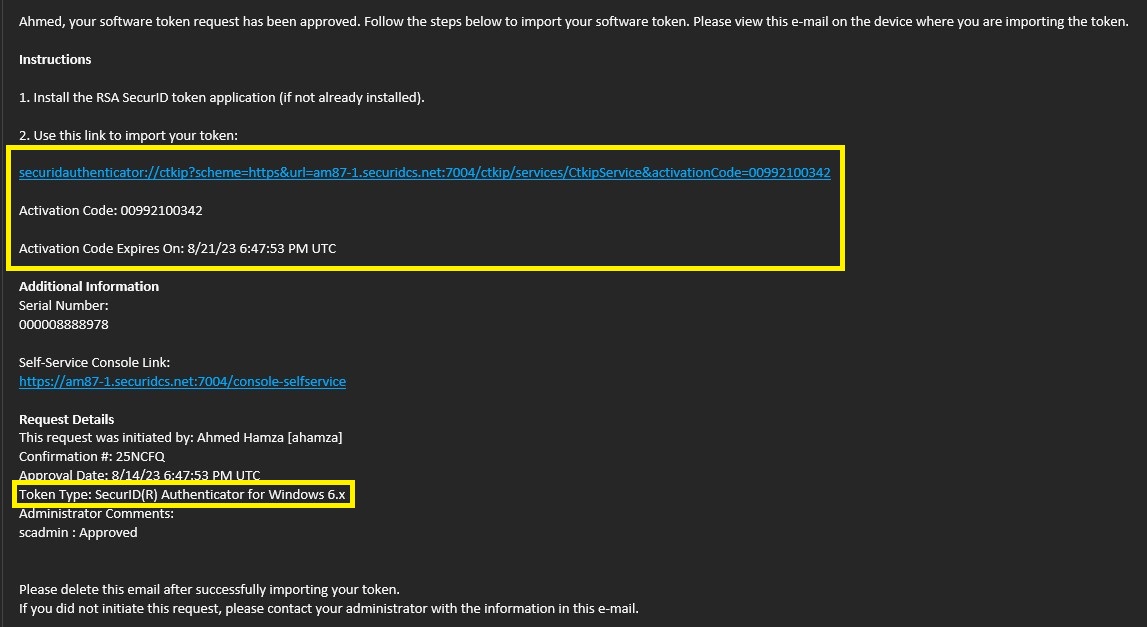This screenshot has height=627, width=1147.
Task: Click the Administrator Comments label
Action: [96, 514]
